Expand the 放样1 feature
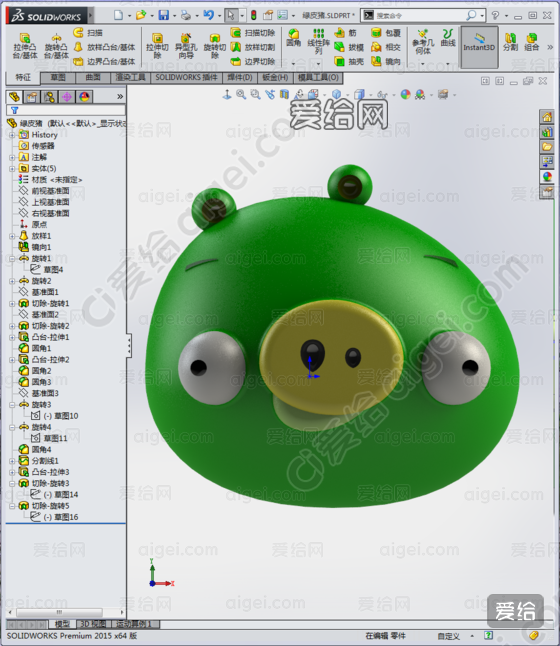This screenshot has width=560, height=646. pos(12,236)
